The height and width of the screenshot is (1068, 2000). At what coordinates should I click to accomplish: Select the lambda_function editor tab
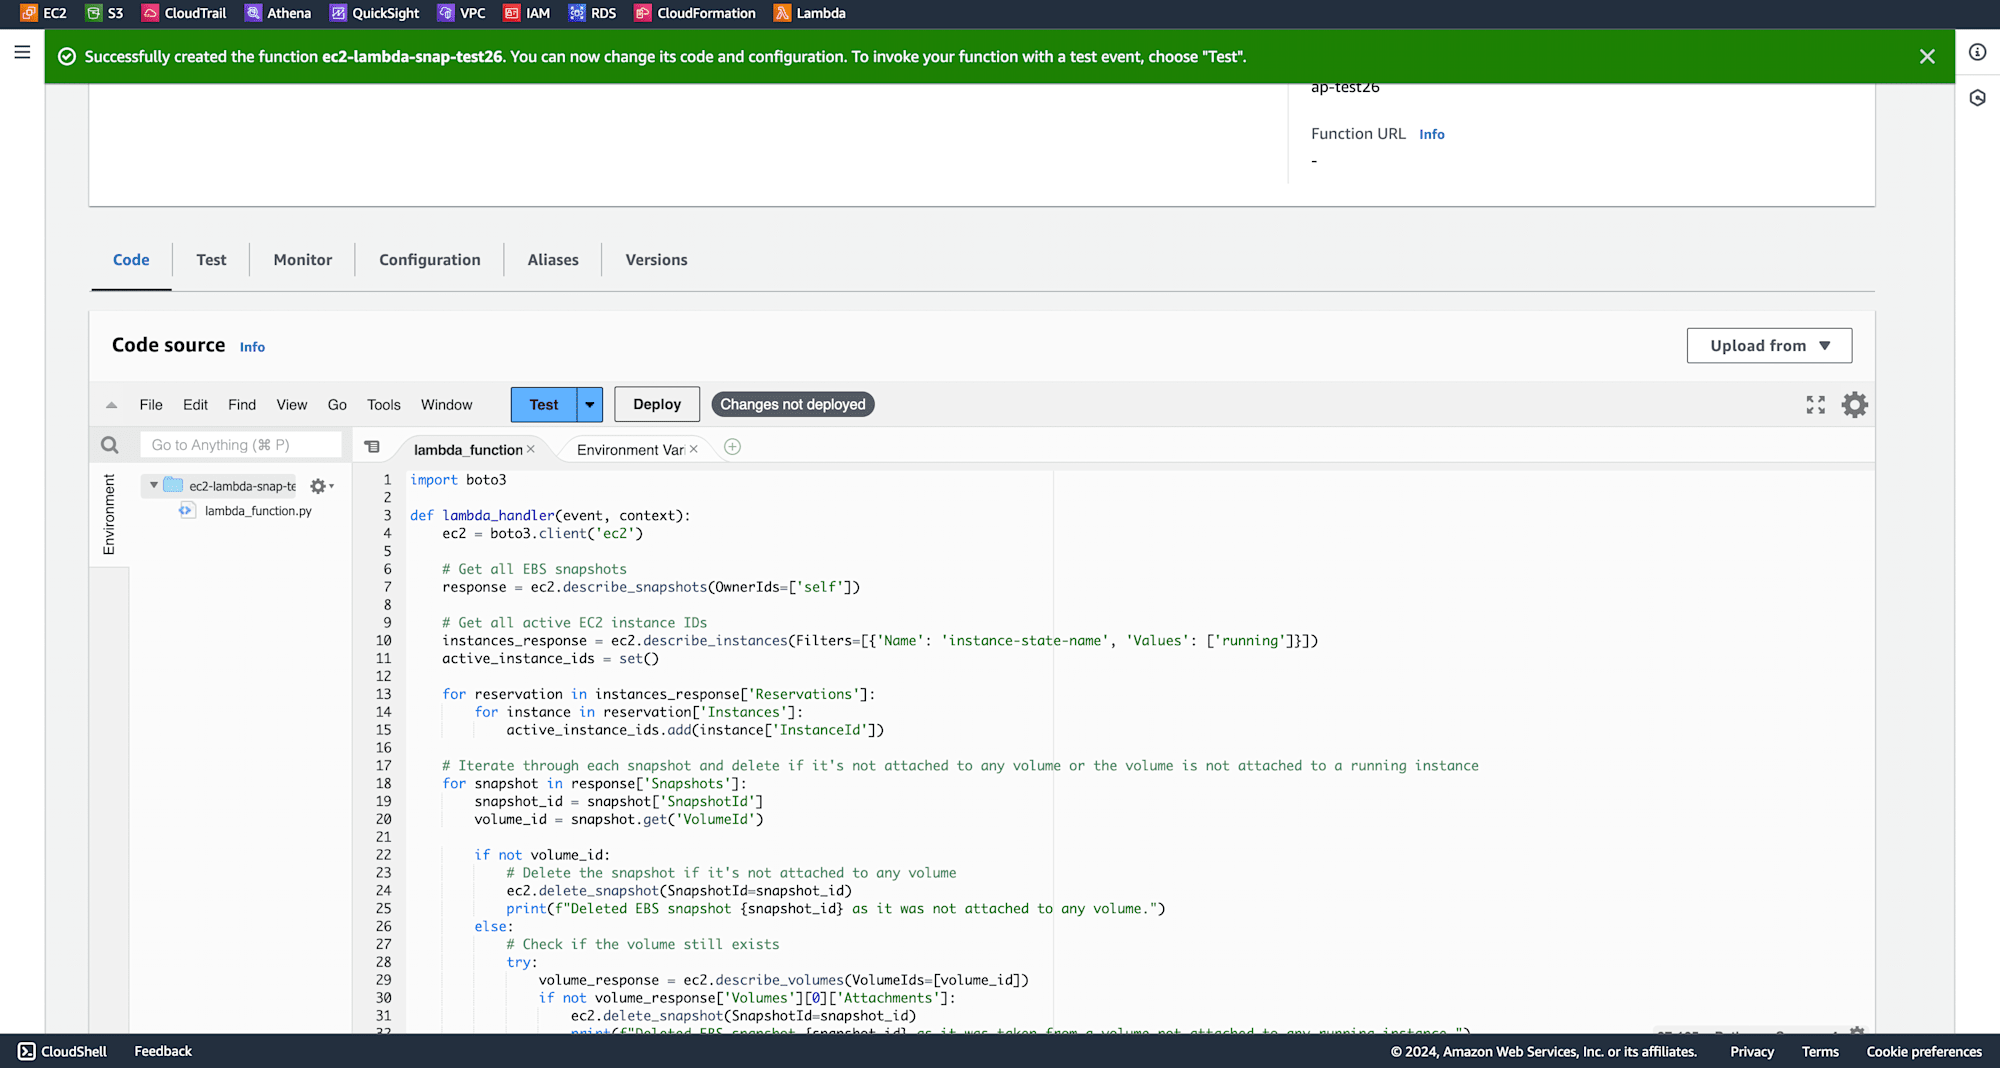click(468, 450)
